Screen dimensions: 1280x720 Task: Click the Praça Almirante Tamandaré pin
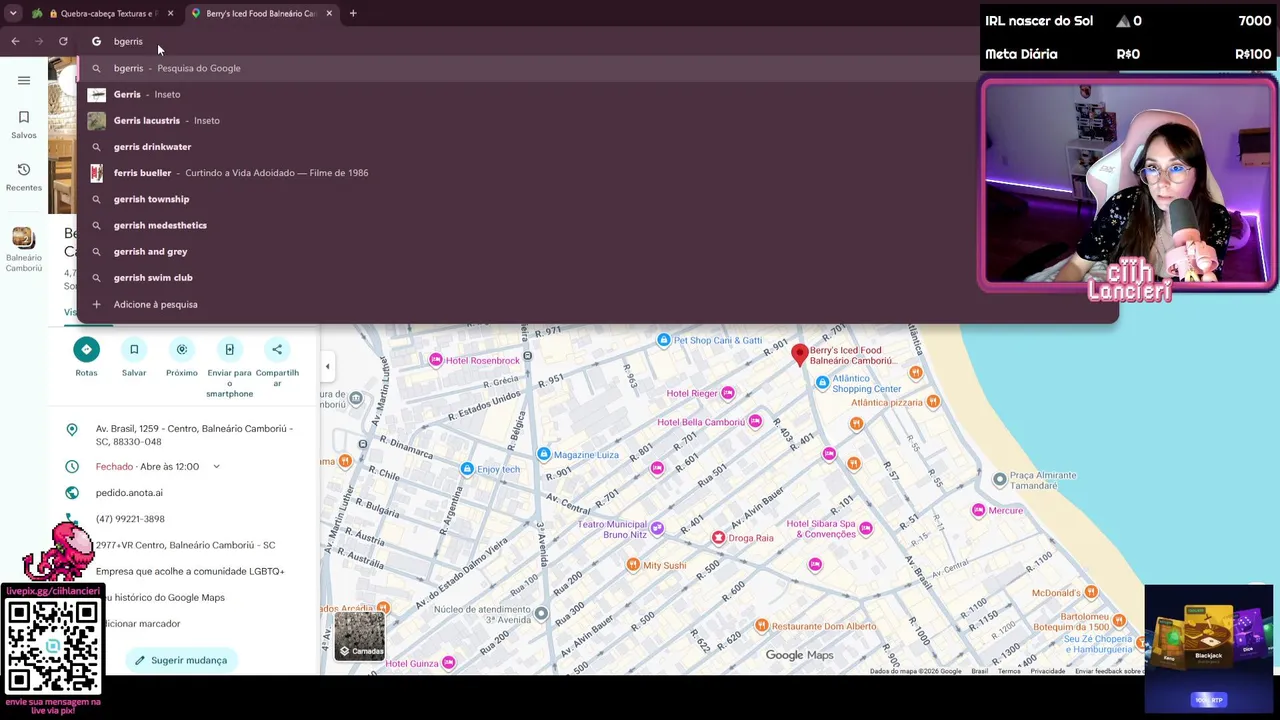[999, 480]
